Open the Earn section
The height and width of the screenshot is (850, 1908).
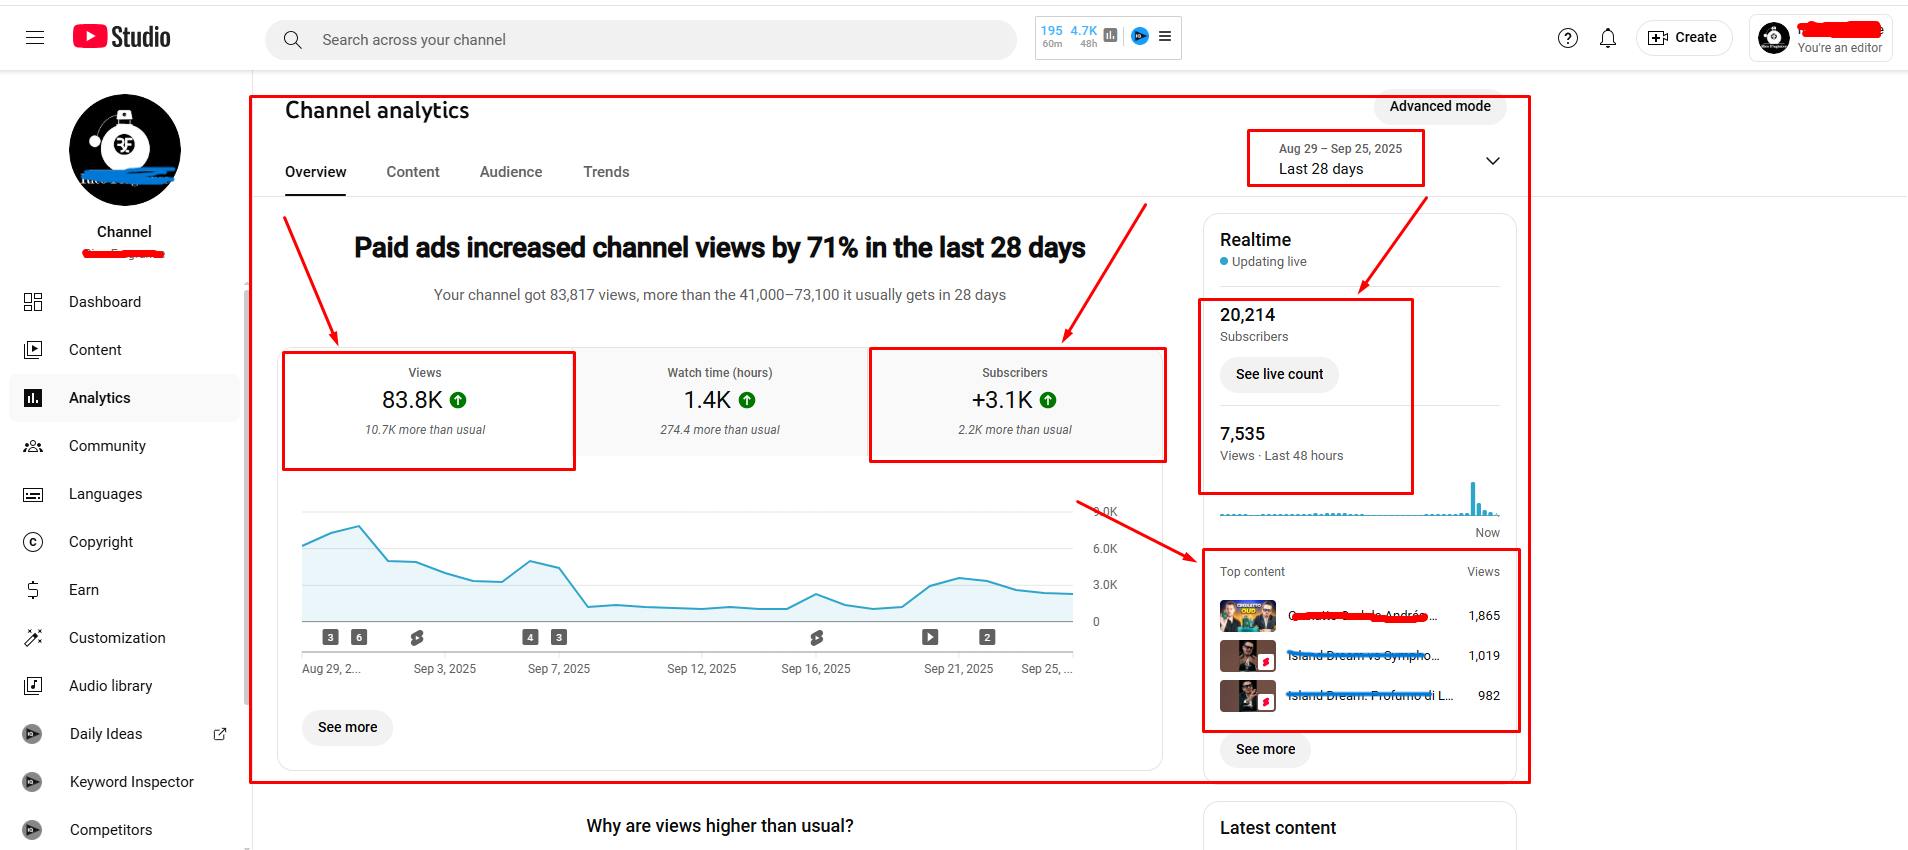pos(84,590)
